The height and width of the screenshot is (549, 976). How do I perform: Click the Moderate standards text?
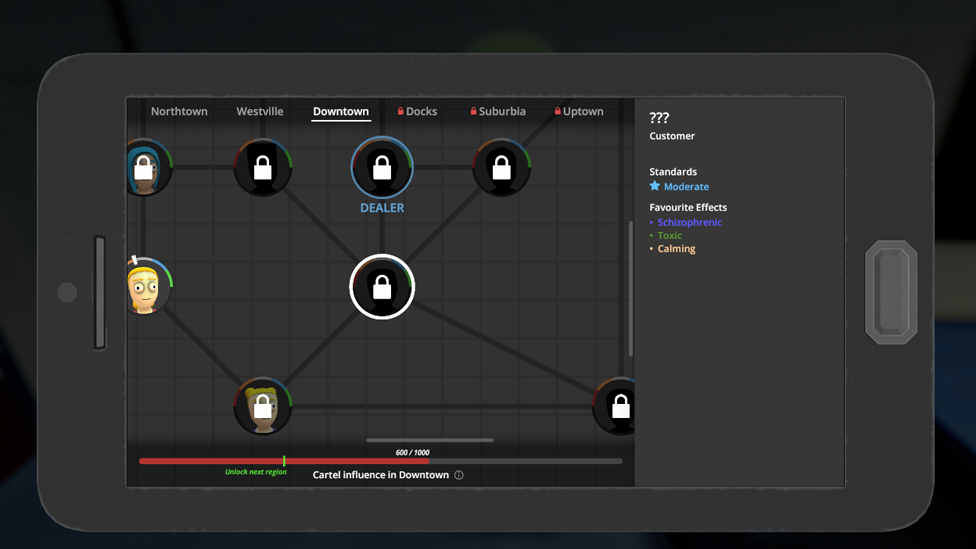pyautogui.click(x=686, y=187)
